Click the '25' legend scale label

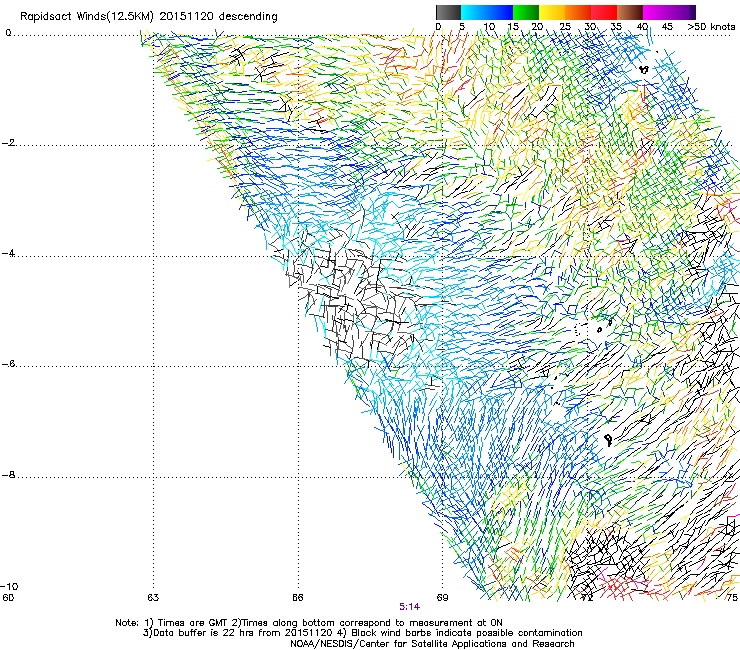pyautogui.click(x=565, y=26)
